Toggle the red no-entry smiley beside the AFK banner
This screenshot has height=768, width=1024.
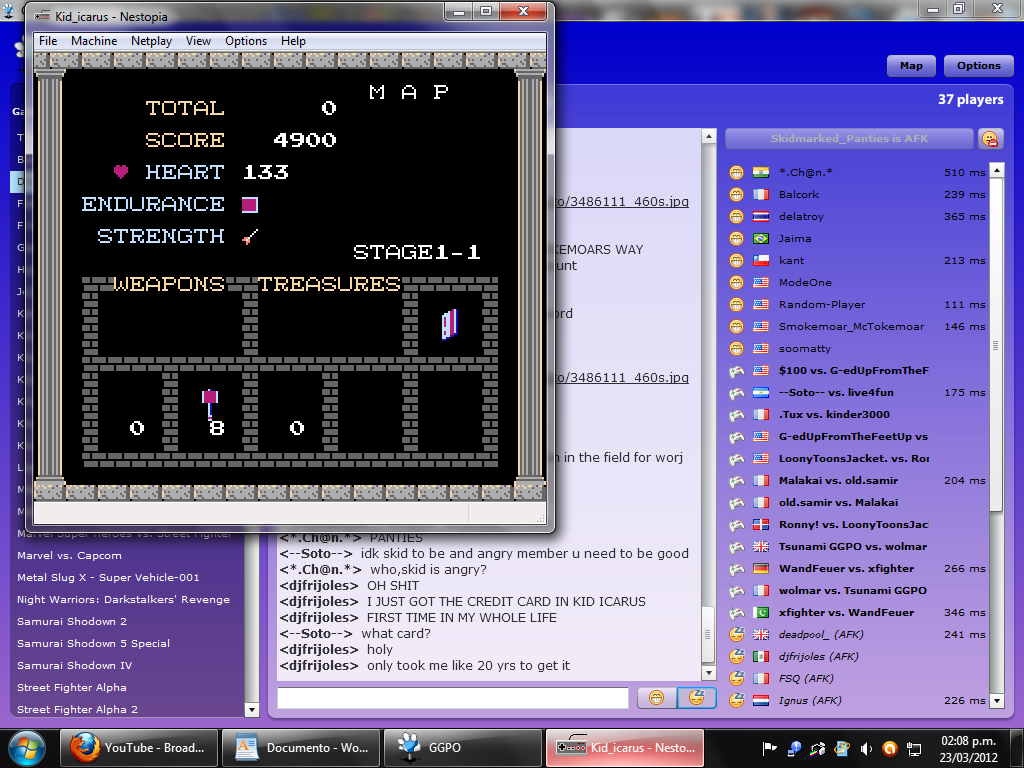pyautogui.click(x=990, y=138)
